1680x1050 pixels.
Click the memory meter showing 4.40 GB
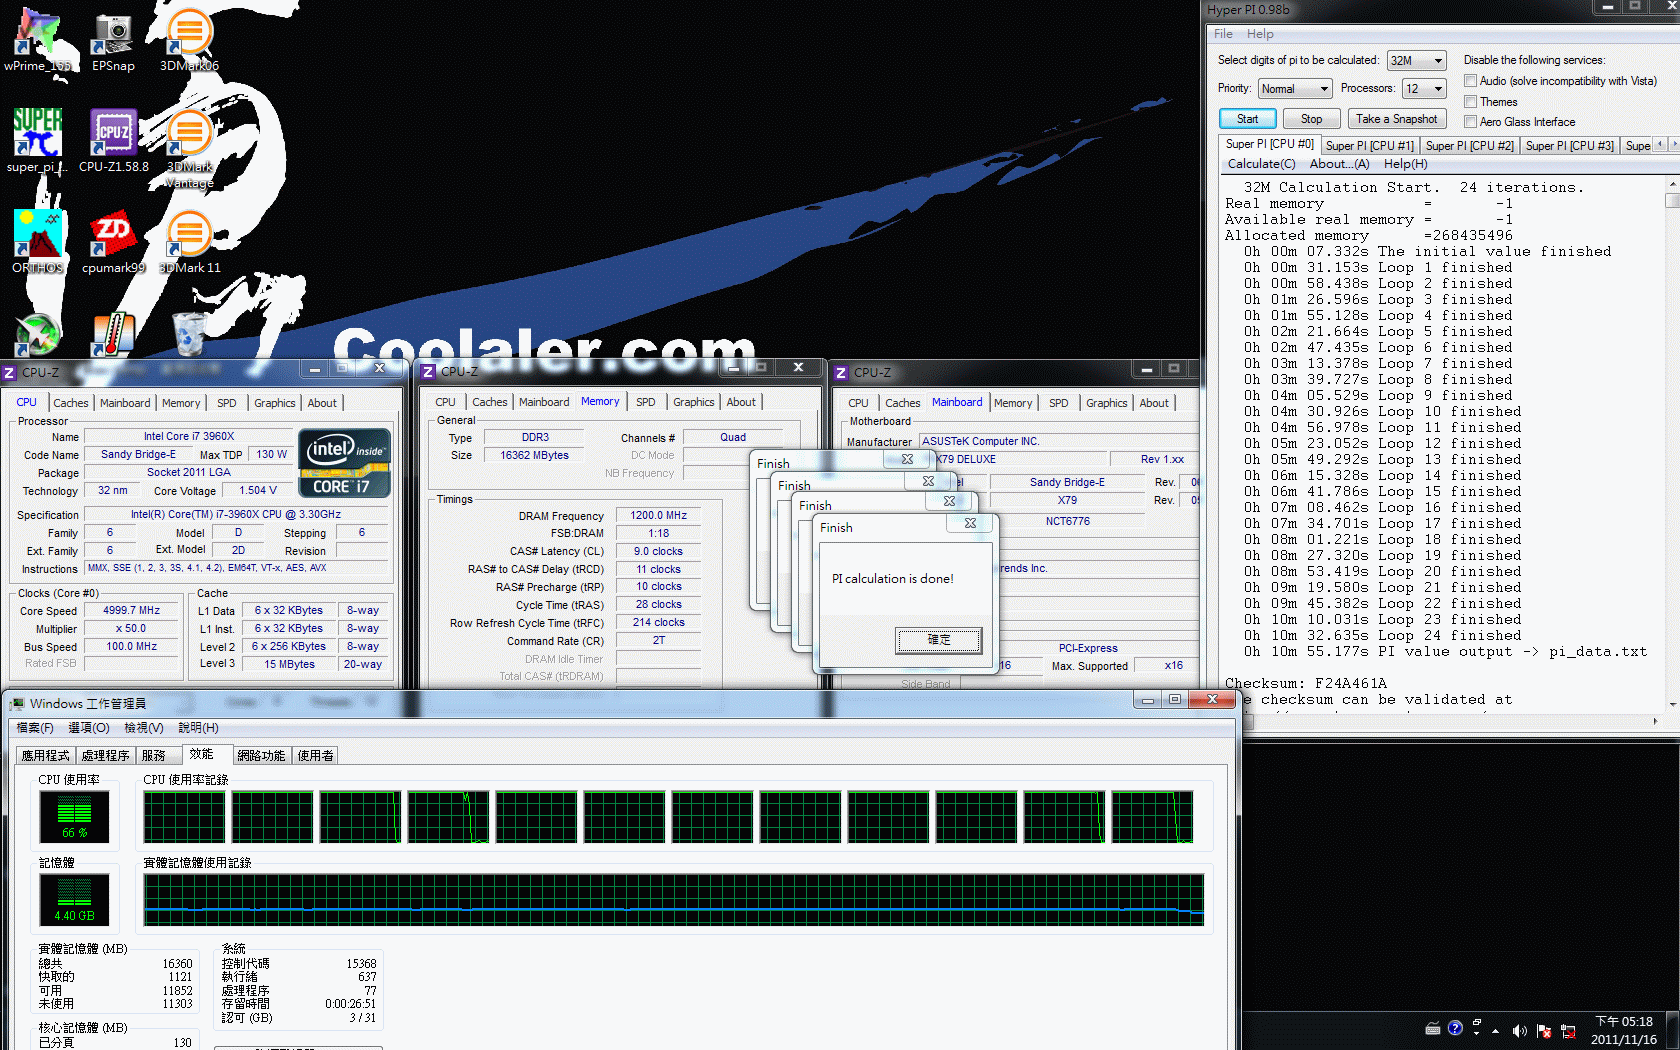click(x=74, y=899)
